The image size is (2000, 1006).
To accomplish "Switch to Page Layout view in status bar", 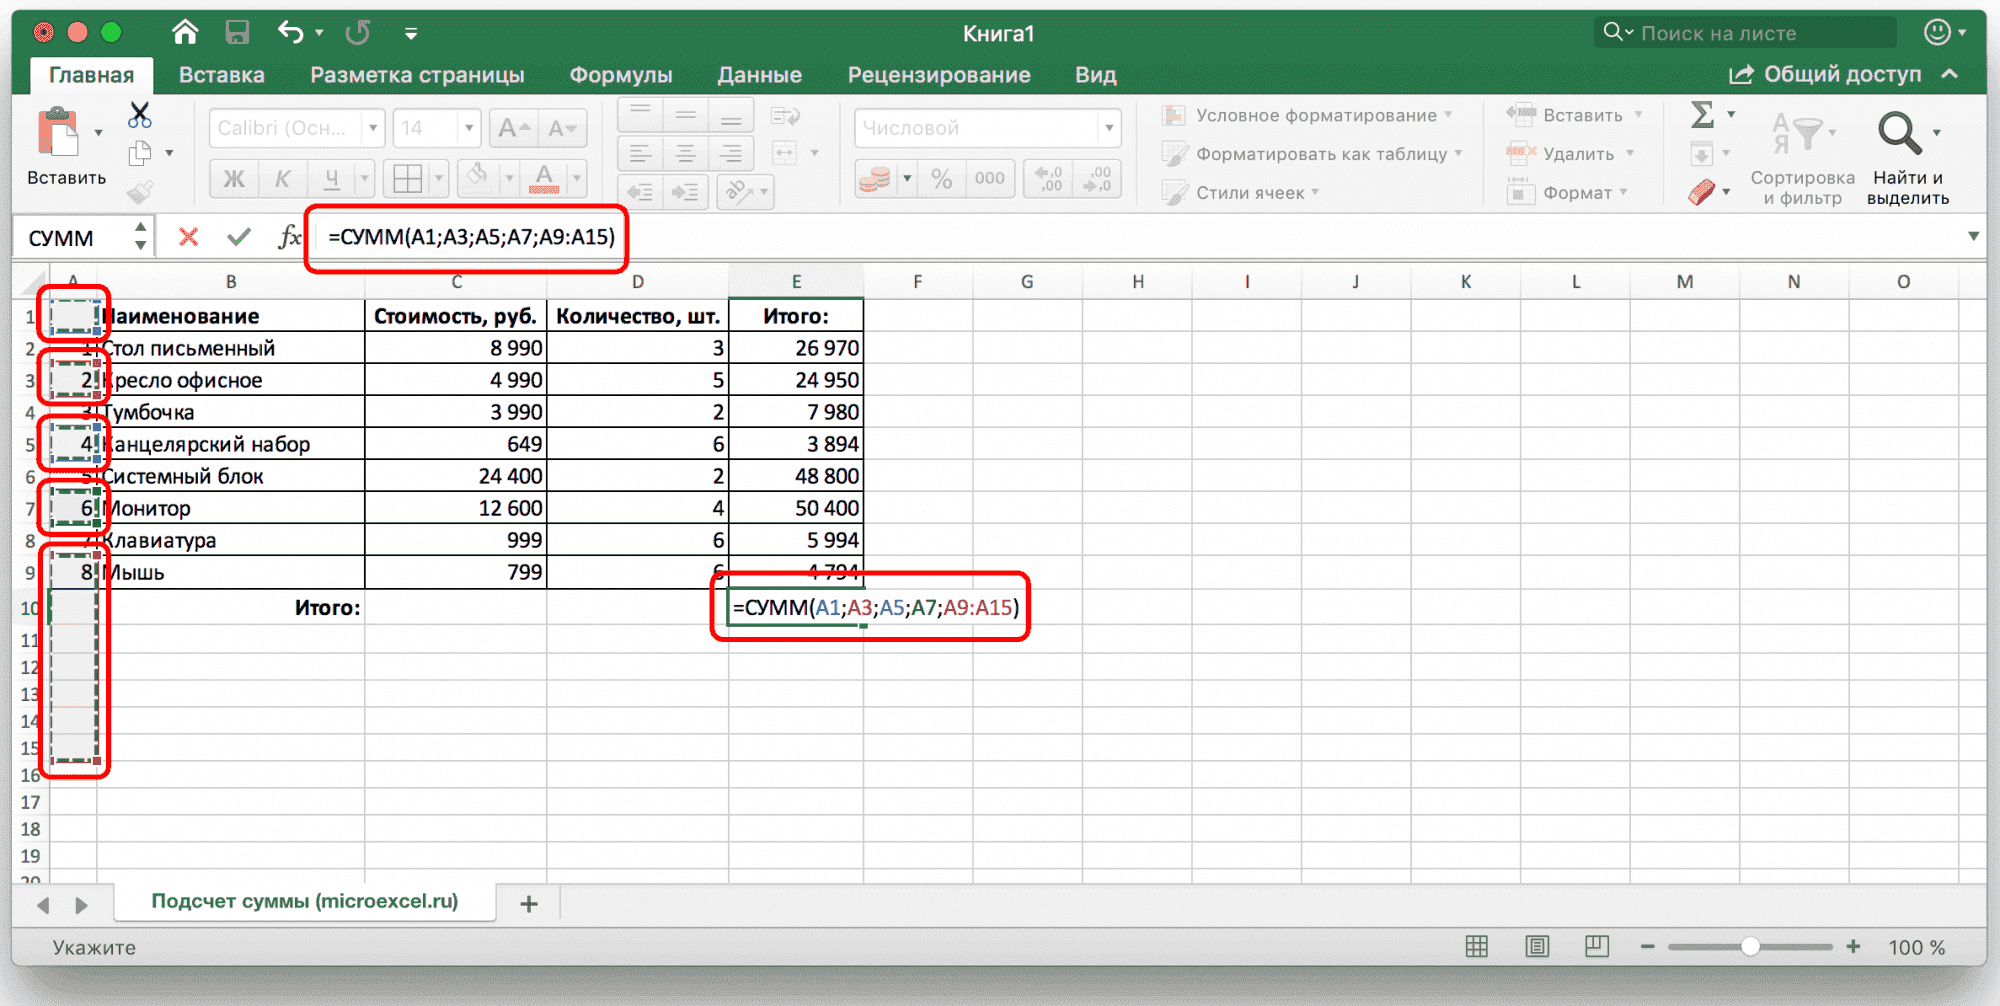I will [1537, 946].
